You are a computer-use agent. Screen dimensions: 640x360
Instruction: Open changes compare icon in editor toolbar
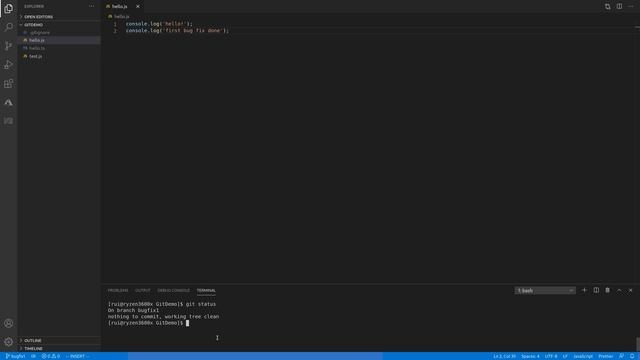(x=608, y=7)
